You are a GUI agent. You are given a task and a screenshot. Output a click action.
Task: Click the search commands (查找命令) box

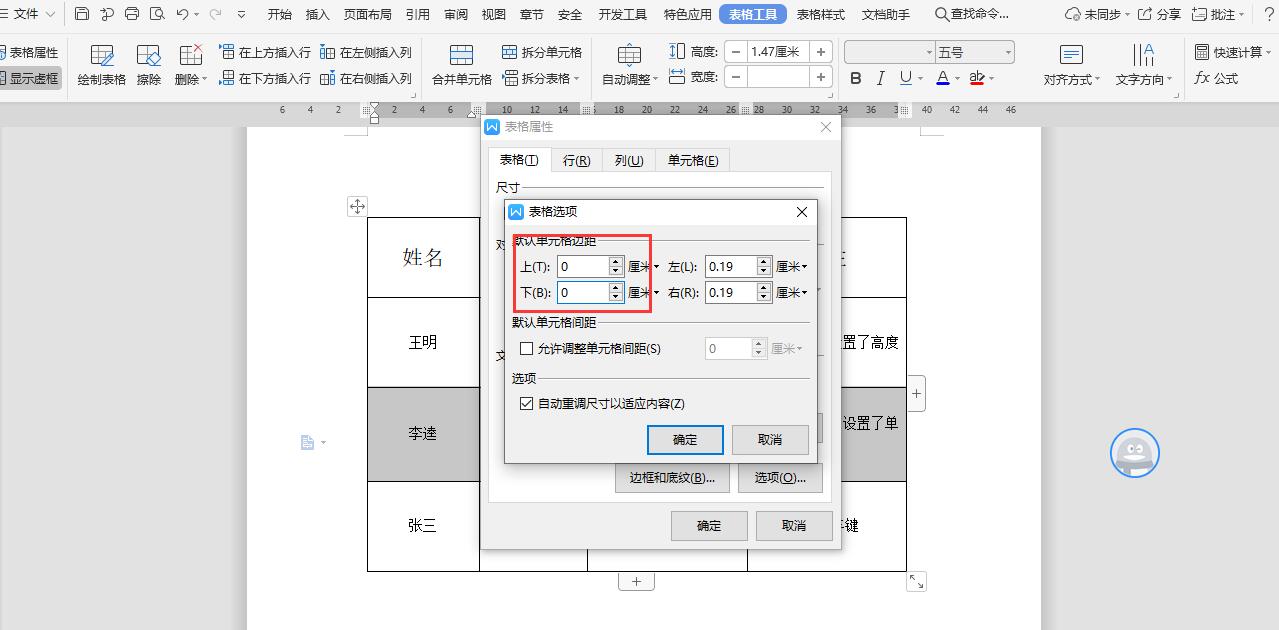point(972,14)
